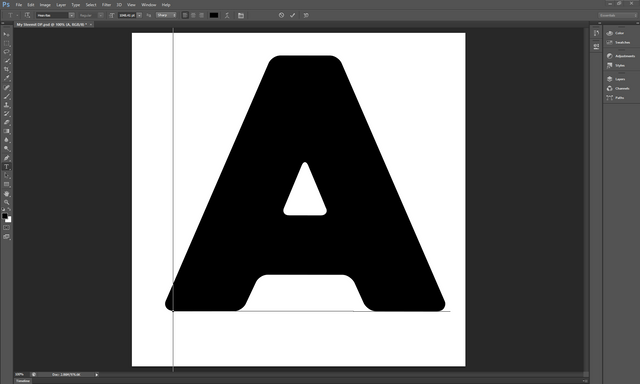Click the black text color swatch
Image resolution: width=640 pixels, height=384 pixels.
click(x=214, y=15)
